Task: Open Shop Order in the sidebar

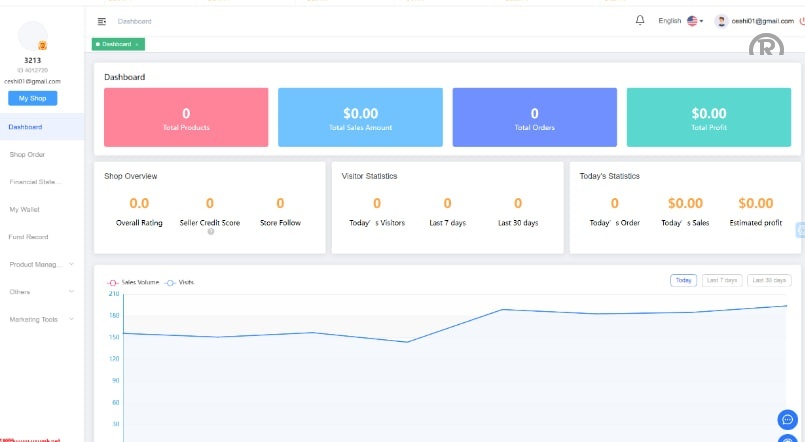Action: coord(27,155)
